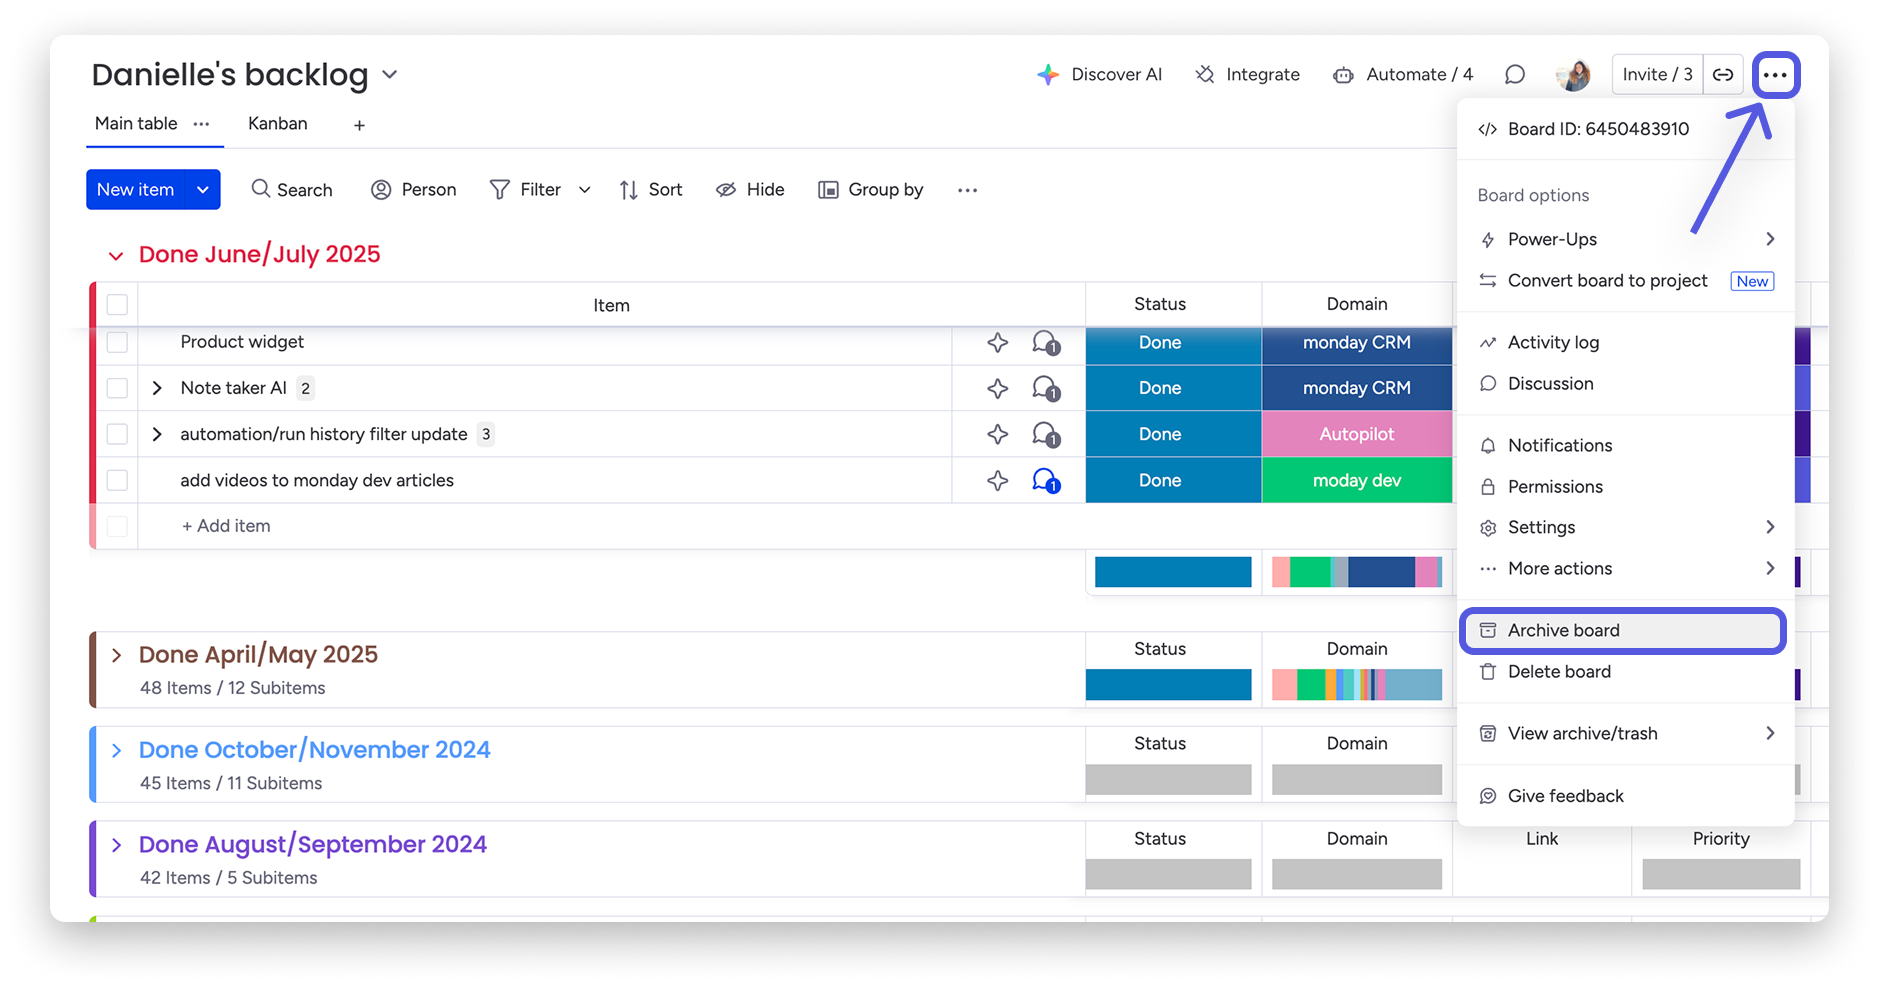Screen dimensions: 1879x987
Task: Open updates bubble for Note taker AI
Action: pyautogui.click(x=1046, y=389)
